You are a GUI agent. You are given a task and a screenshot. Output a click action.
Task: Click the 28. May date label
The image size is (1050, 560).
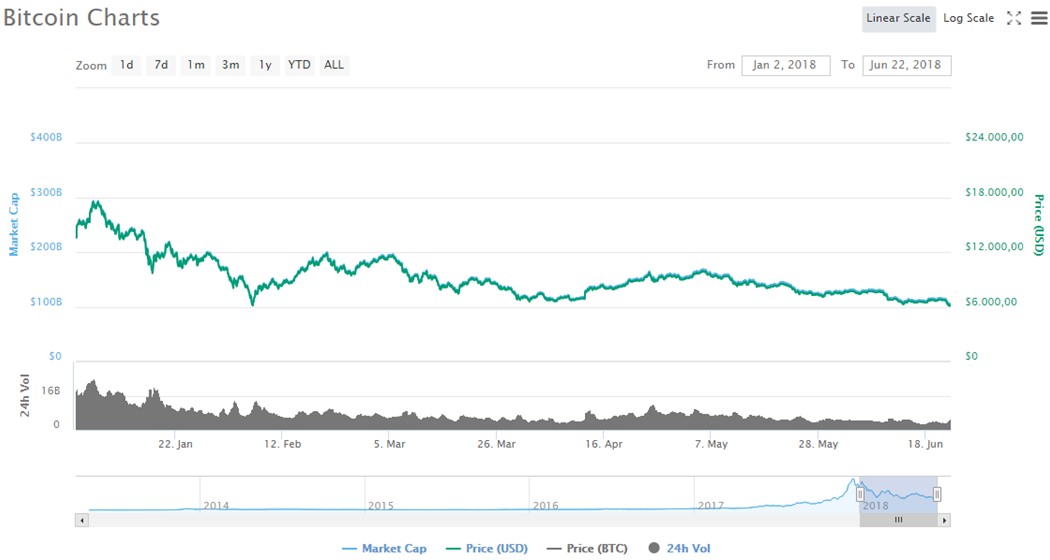[818, 443]
